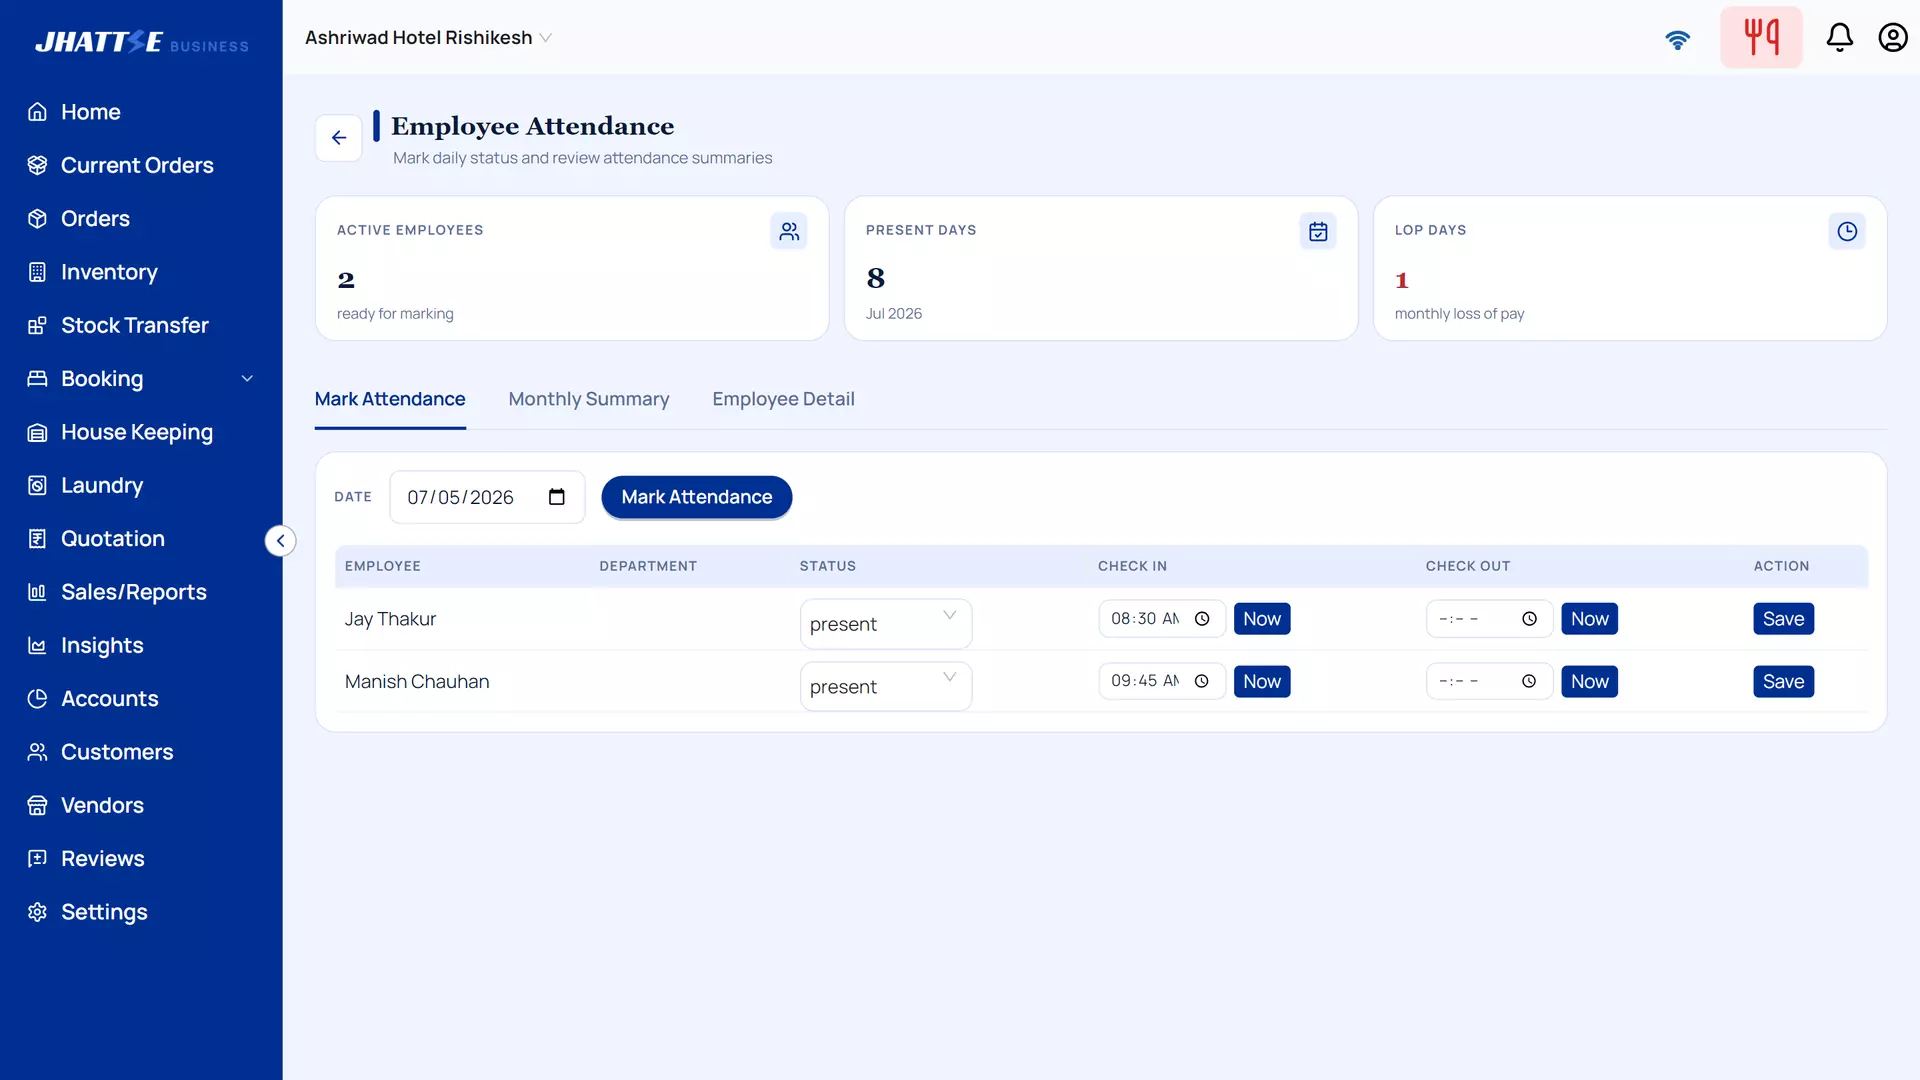
Task: Click the LOP Days card
Action: pos(1630,268)
